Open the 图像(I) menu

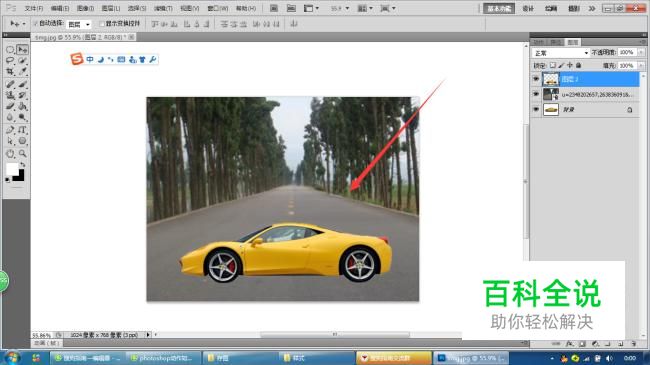pos(85,8)
